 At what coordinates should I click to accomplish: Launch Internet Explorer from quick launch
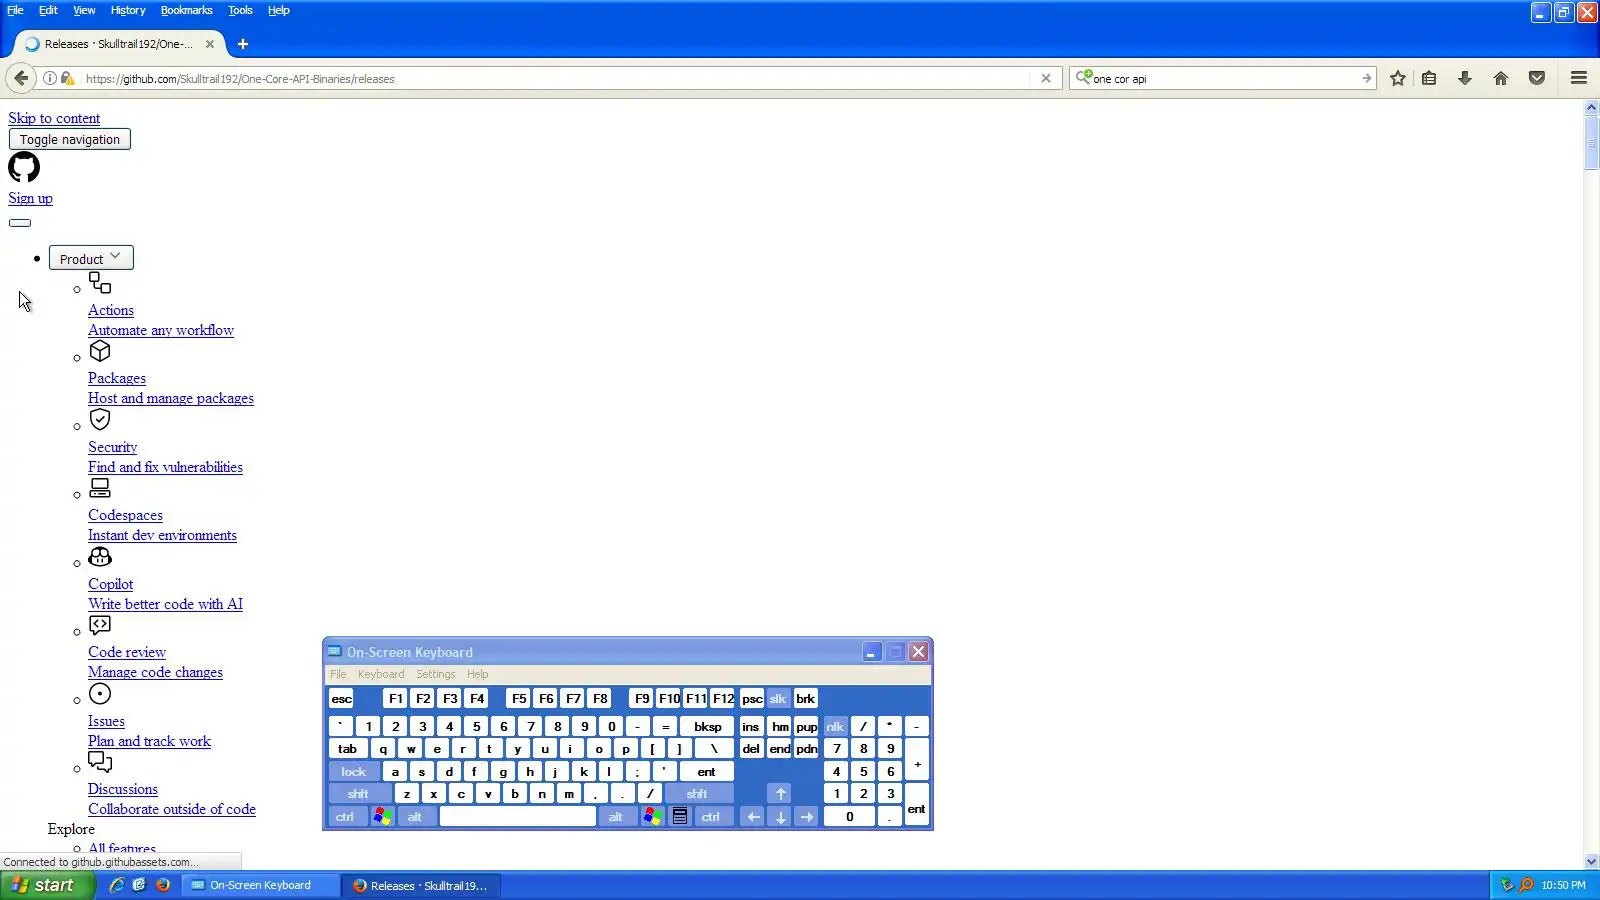117,885
